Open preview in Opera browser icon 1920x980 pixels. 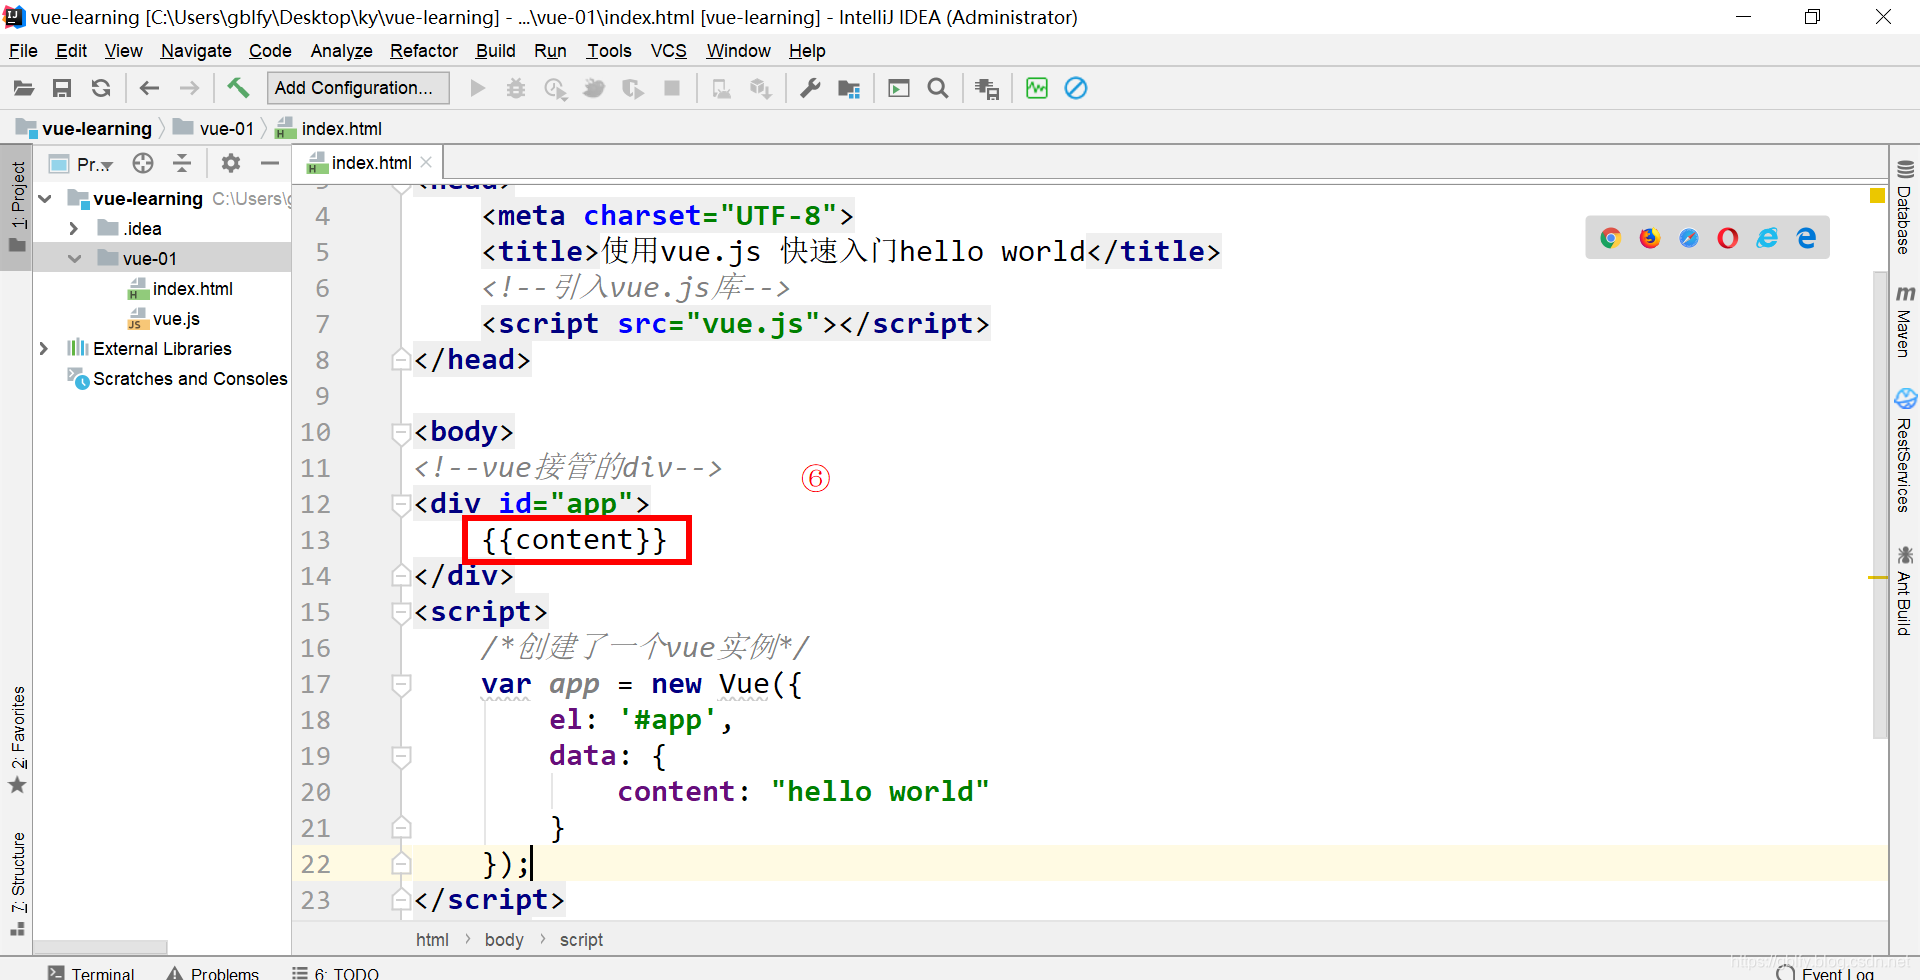[x=1728, y=238]
